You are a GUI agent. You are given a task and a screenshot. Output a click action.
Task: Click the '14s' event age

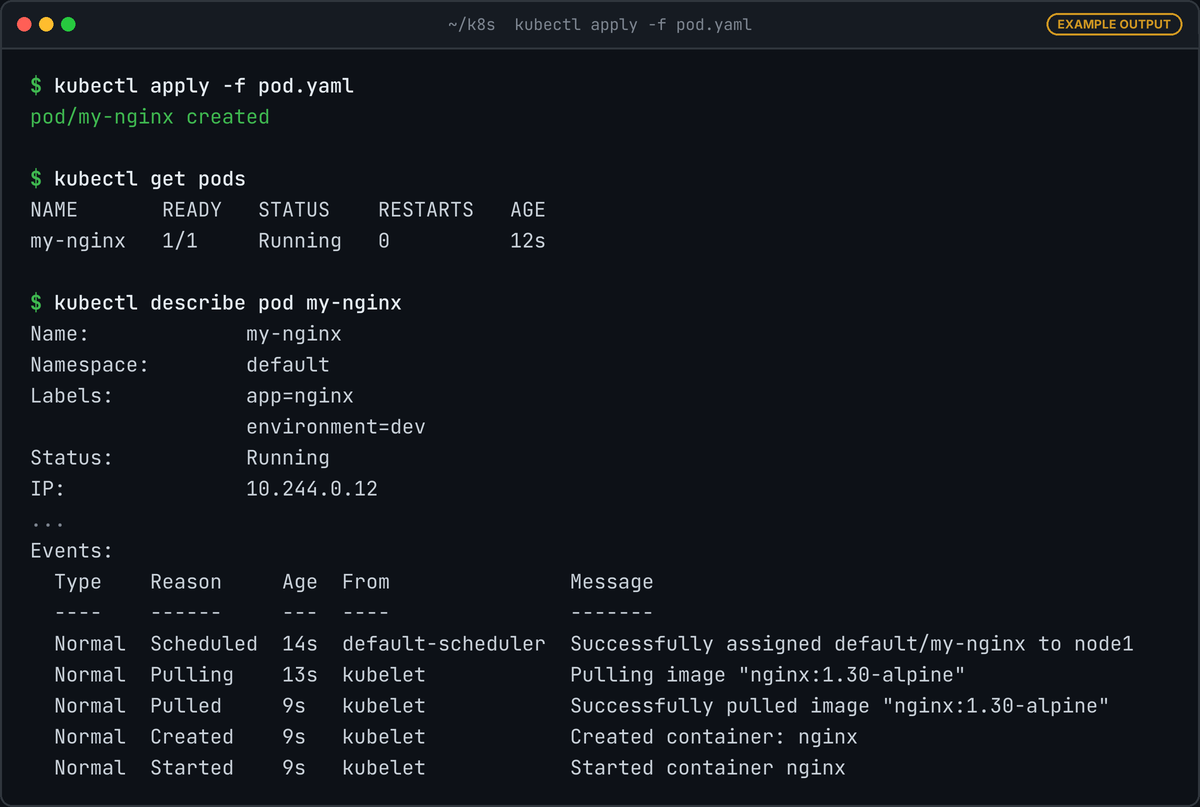[x=300, y=644]
